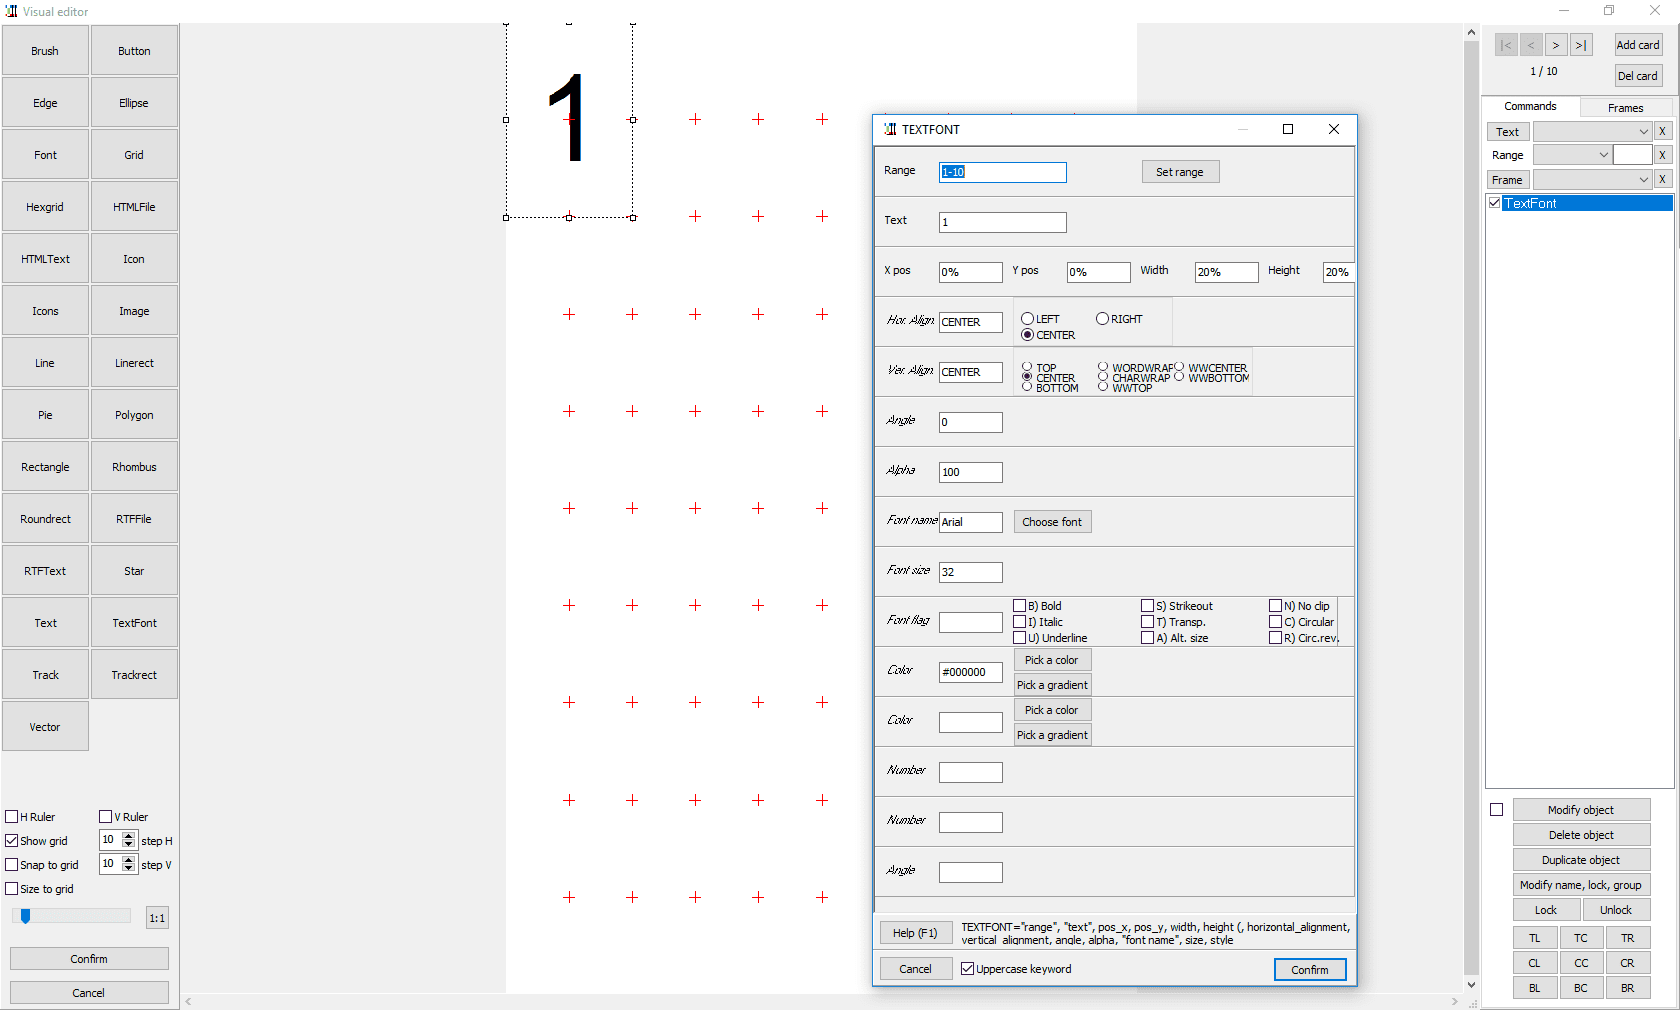Select the Star tool
1680x1010 pixels.
[x=134, y=571]
